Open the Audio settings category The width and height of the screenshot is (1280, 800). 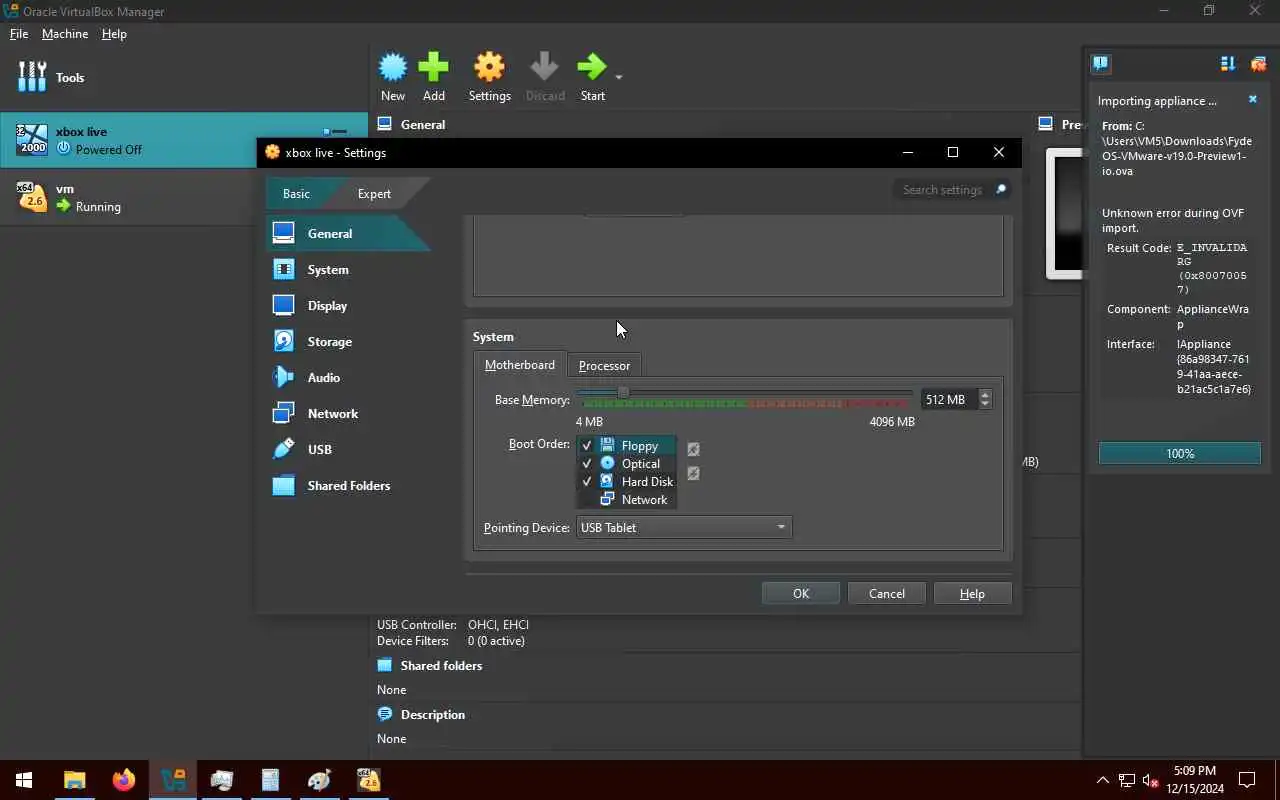(x=347, y=377)
